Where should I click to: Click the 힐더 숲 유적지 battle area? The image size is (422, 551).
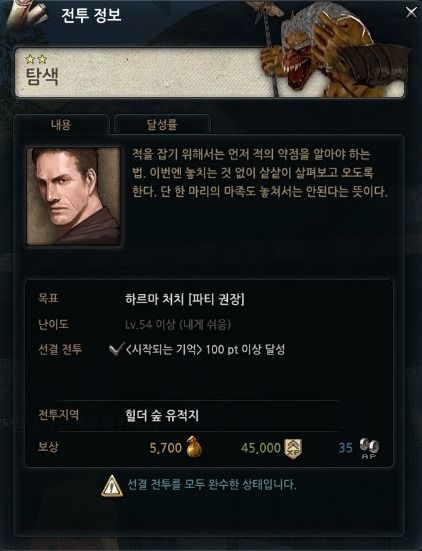point(162,416)
